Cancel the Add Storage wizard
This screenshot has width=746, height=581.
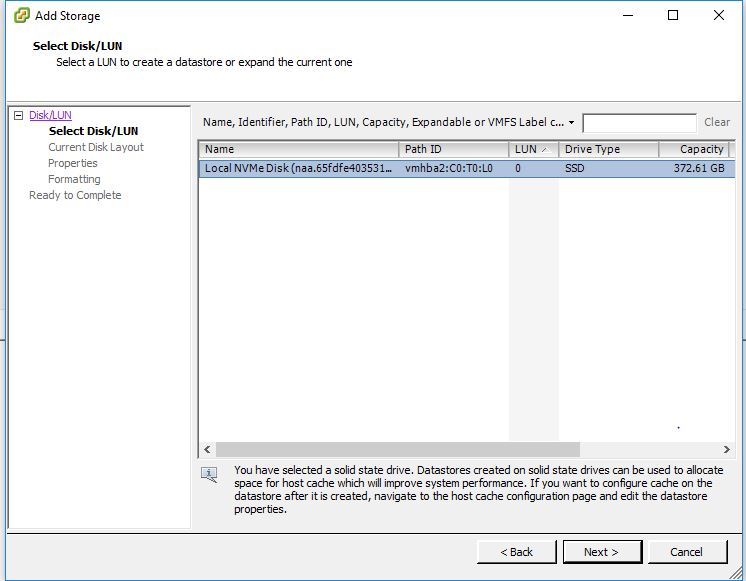pyautogui.click(x=687, y=552)
